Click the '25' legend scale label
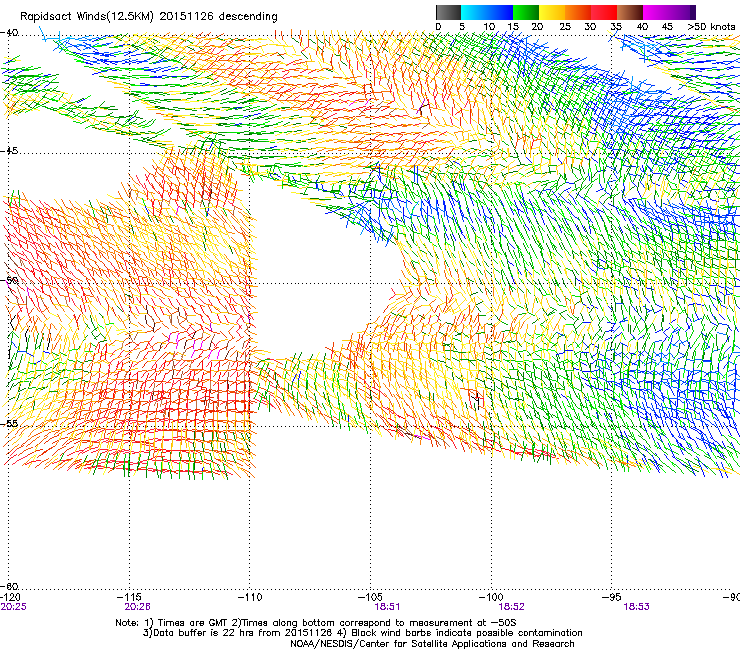This screenshot has width=740, height=650. (x=565, y=27)
